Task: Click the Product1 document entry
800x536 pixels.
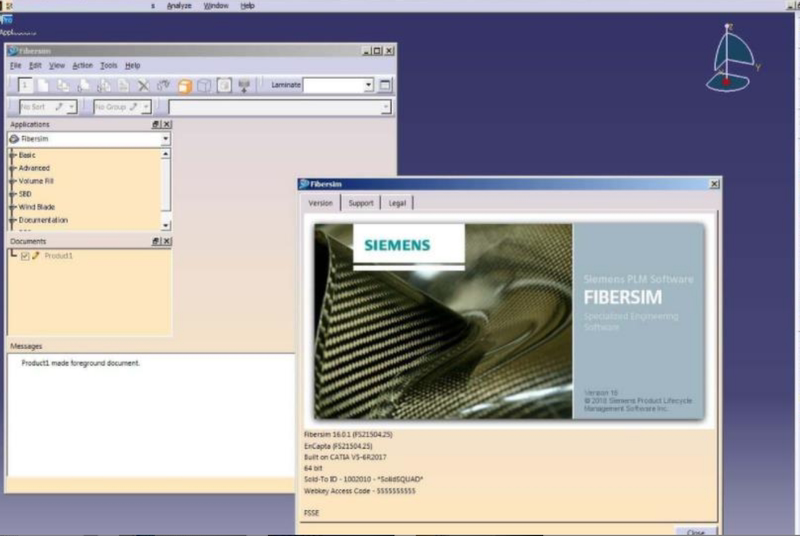Action: tap(58, 256)
